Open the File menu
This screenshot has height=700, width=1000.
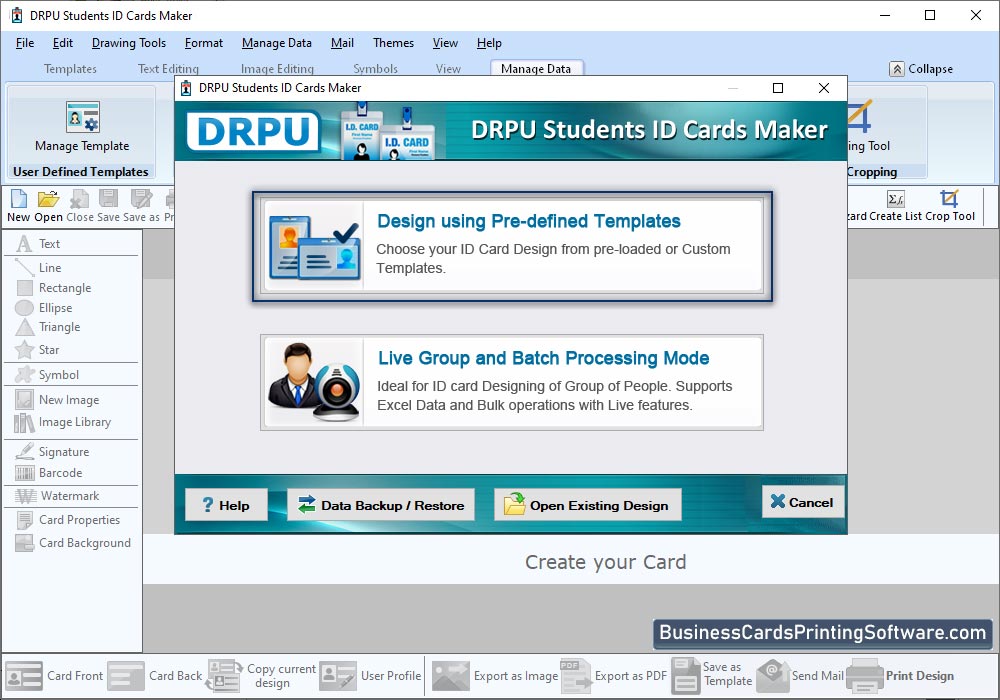tap(25, 43)
